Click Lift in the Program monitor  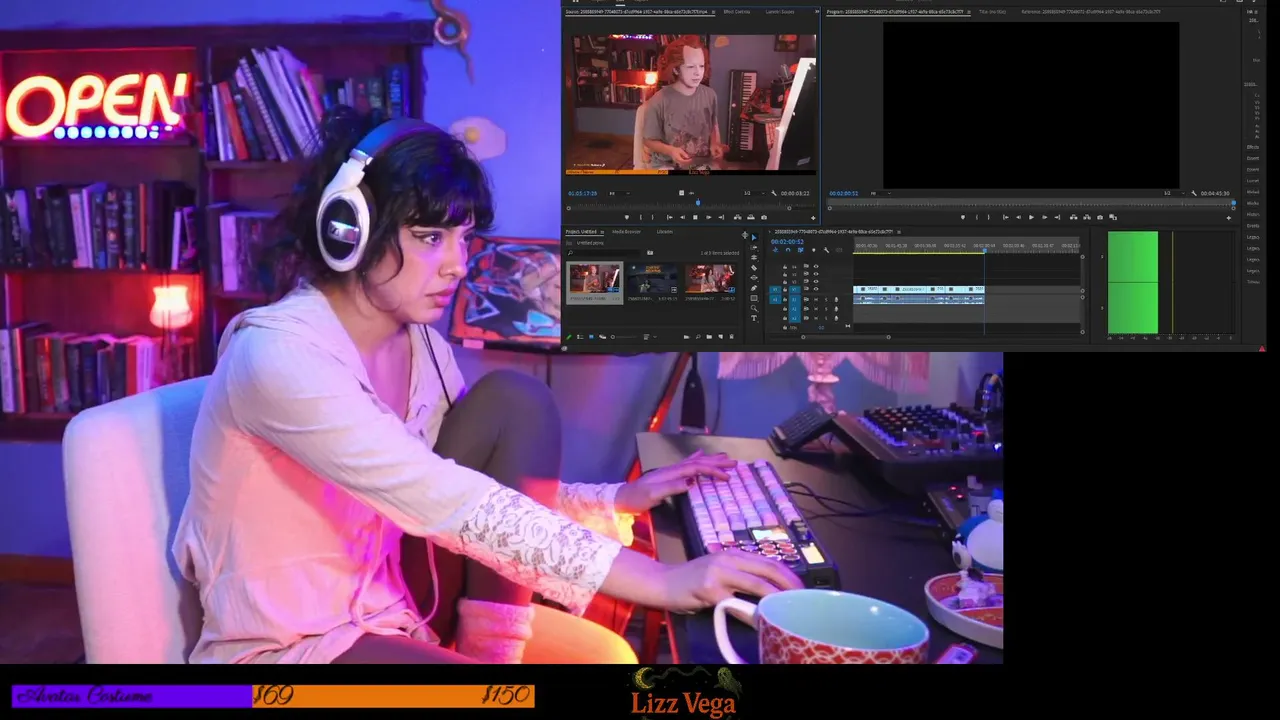(1074, 217)
